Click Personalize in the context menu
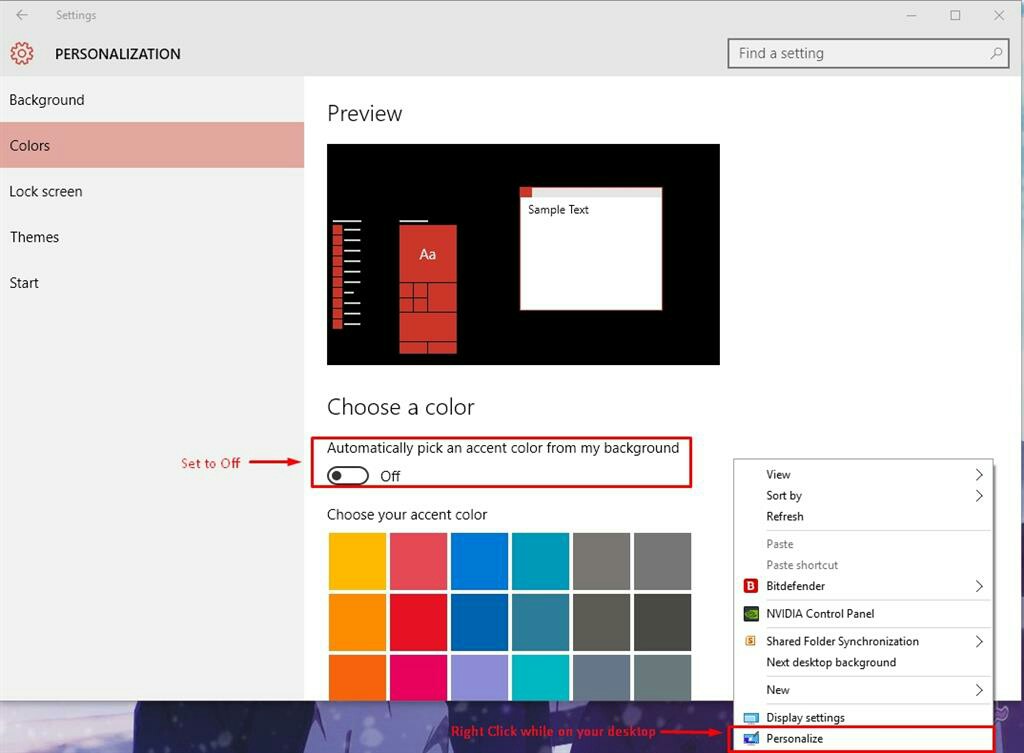The image size is (1024, 753). tap(794, 738)
